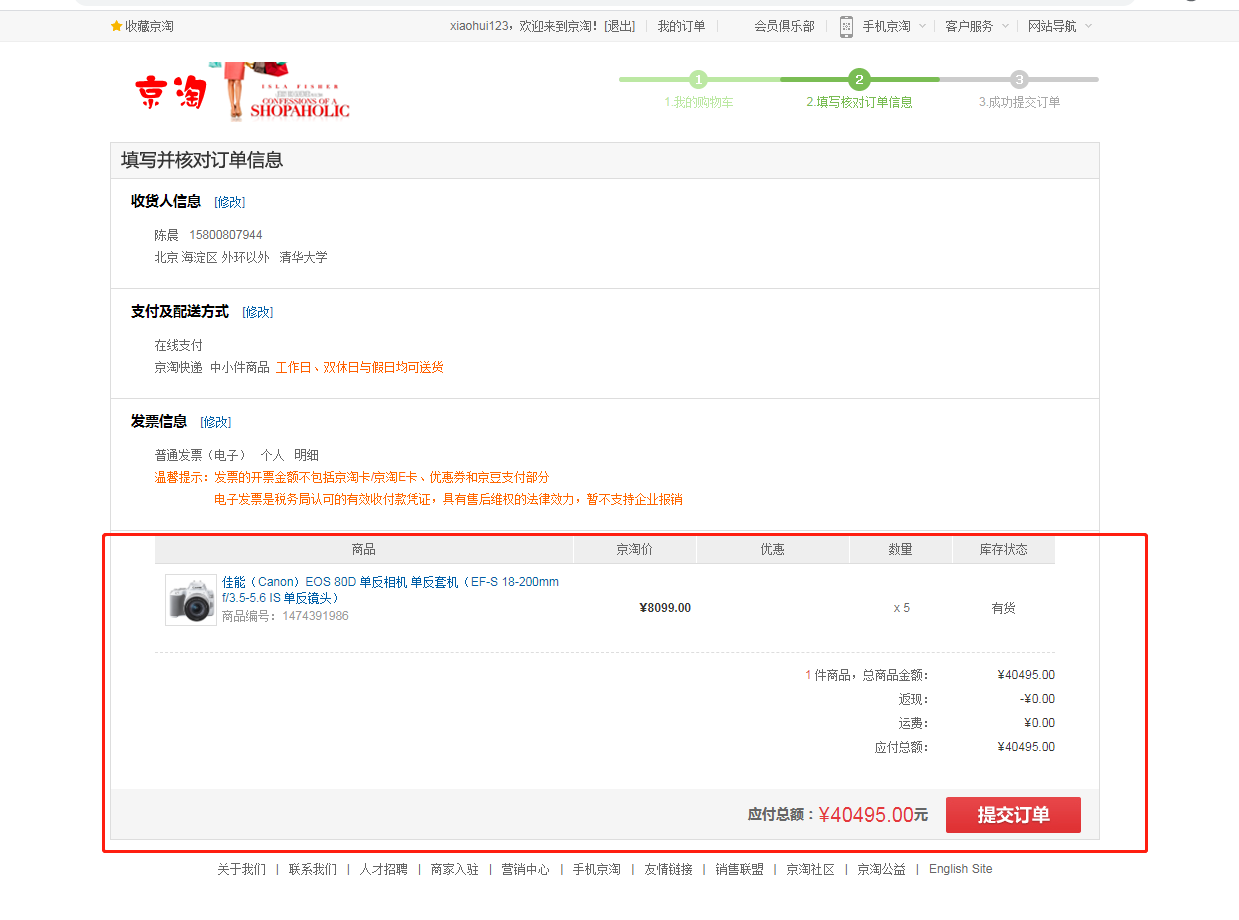Open 友情链接 footer link
The image size is (1239, 920).
tap(668, 869)
